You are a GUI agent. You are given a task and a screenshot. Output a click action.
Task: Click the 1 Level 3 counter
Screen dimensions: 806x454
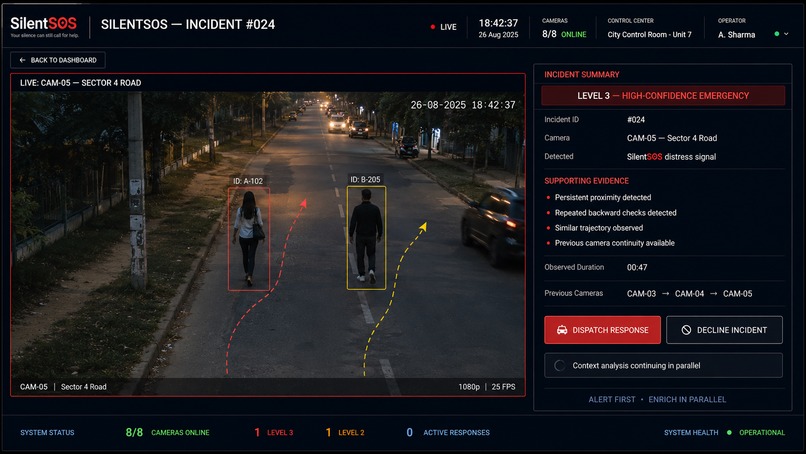(273, 432)
